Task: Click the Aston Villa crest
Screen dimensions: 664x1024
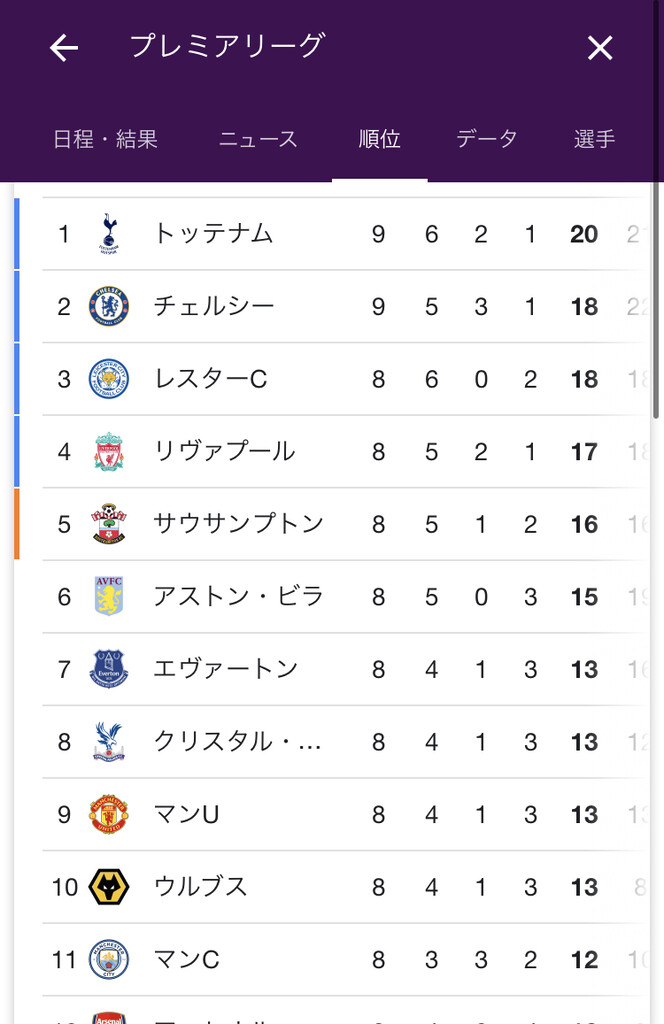Action: [109, 597]
